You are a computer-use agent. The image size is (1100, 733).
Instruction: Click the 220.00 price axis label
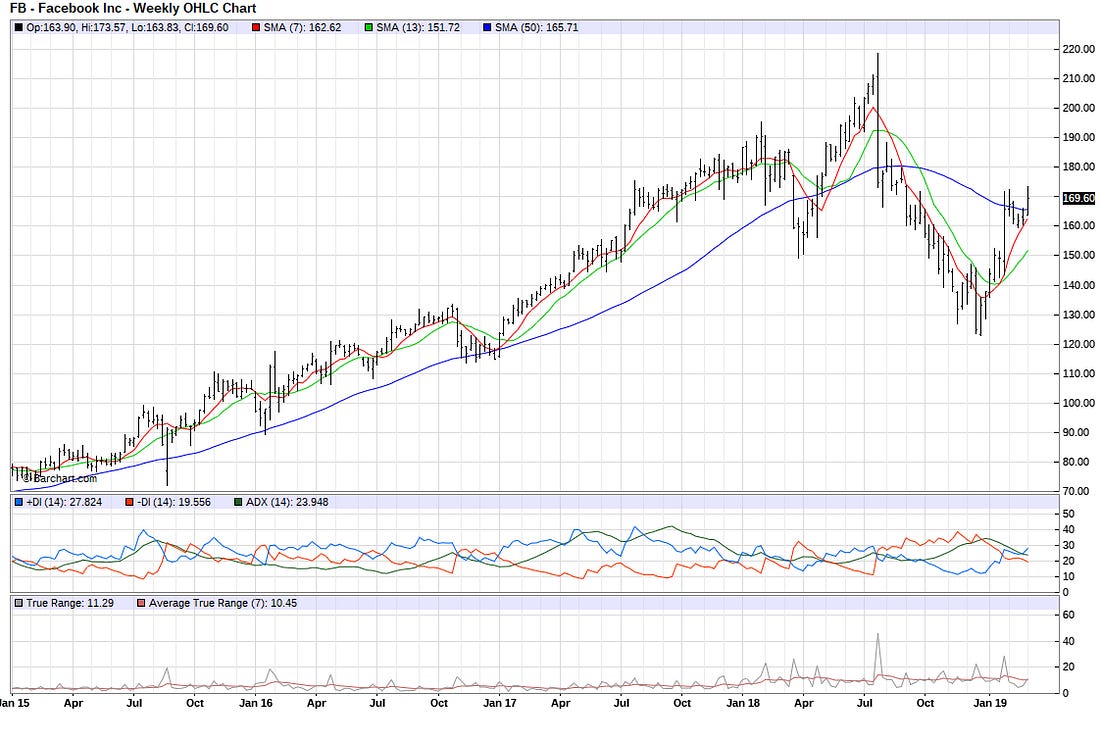pos(1078,49)
